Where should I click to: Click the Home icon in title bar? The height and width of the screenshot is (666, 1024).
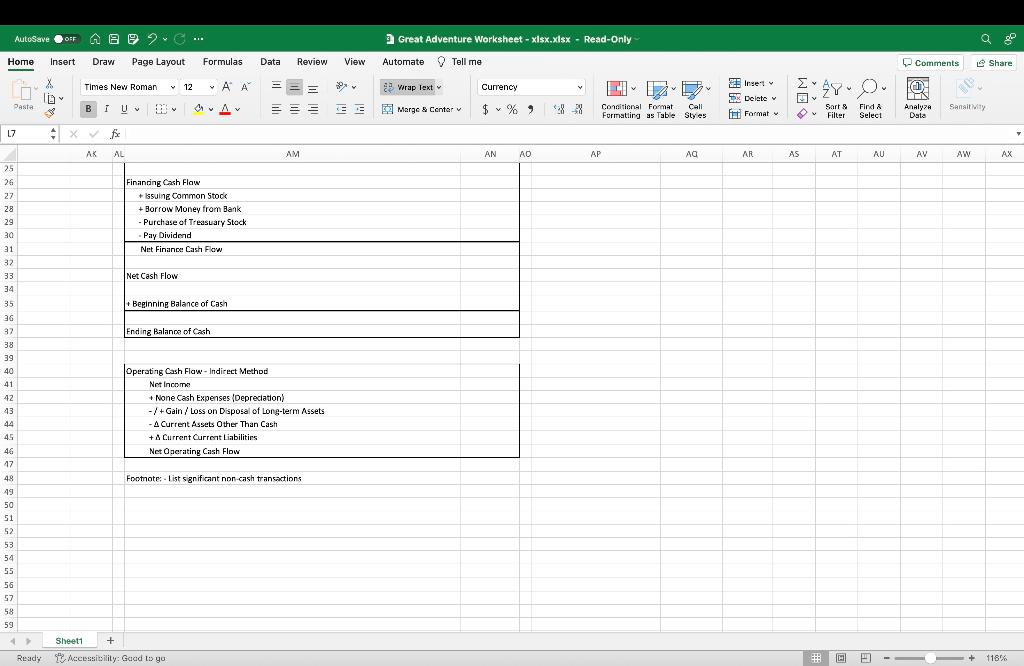tap(95, 39)
